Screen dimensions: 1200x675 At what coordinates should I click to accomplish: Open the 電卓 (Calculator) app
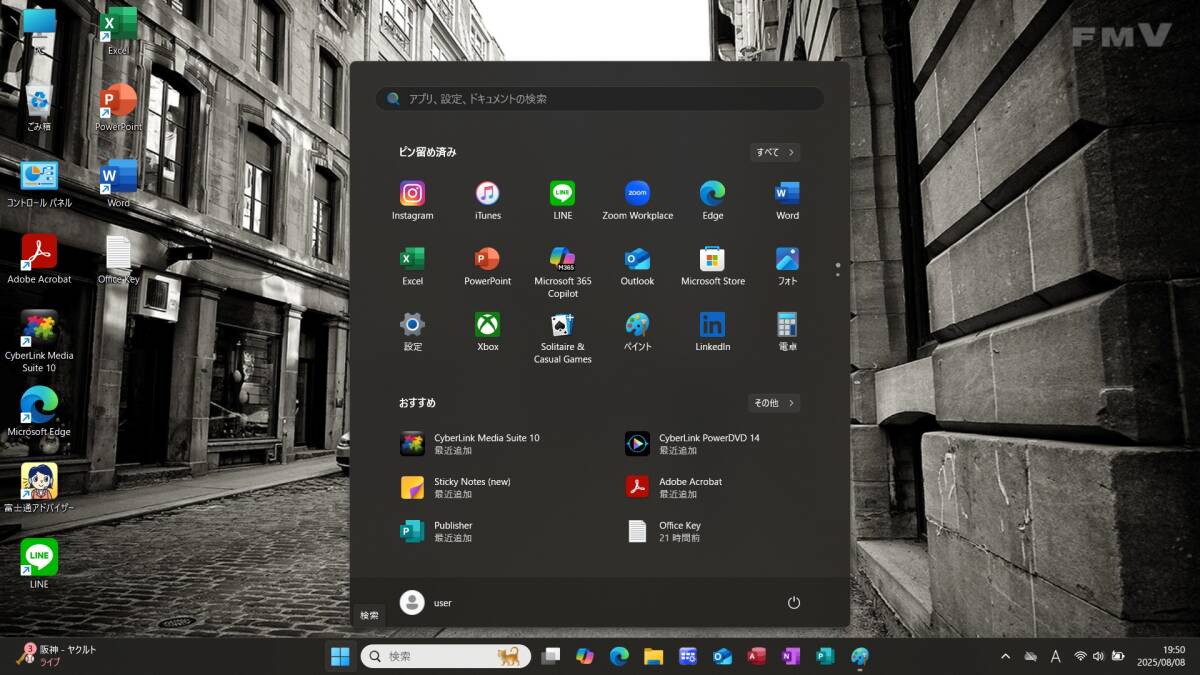(787, 332)
